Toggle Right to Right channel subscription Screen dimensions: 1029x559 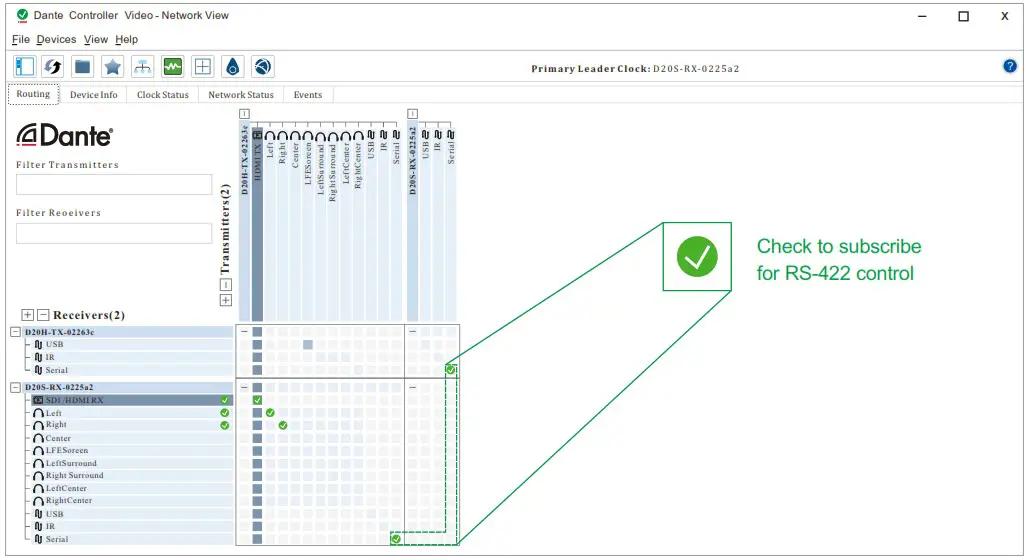pos(283,425)
